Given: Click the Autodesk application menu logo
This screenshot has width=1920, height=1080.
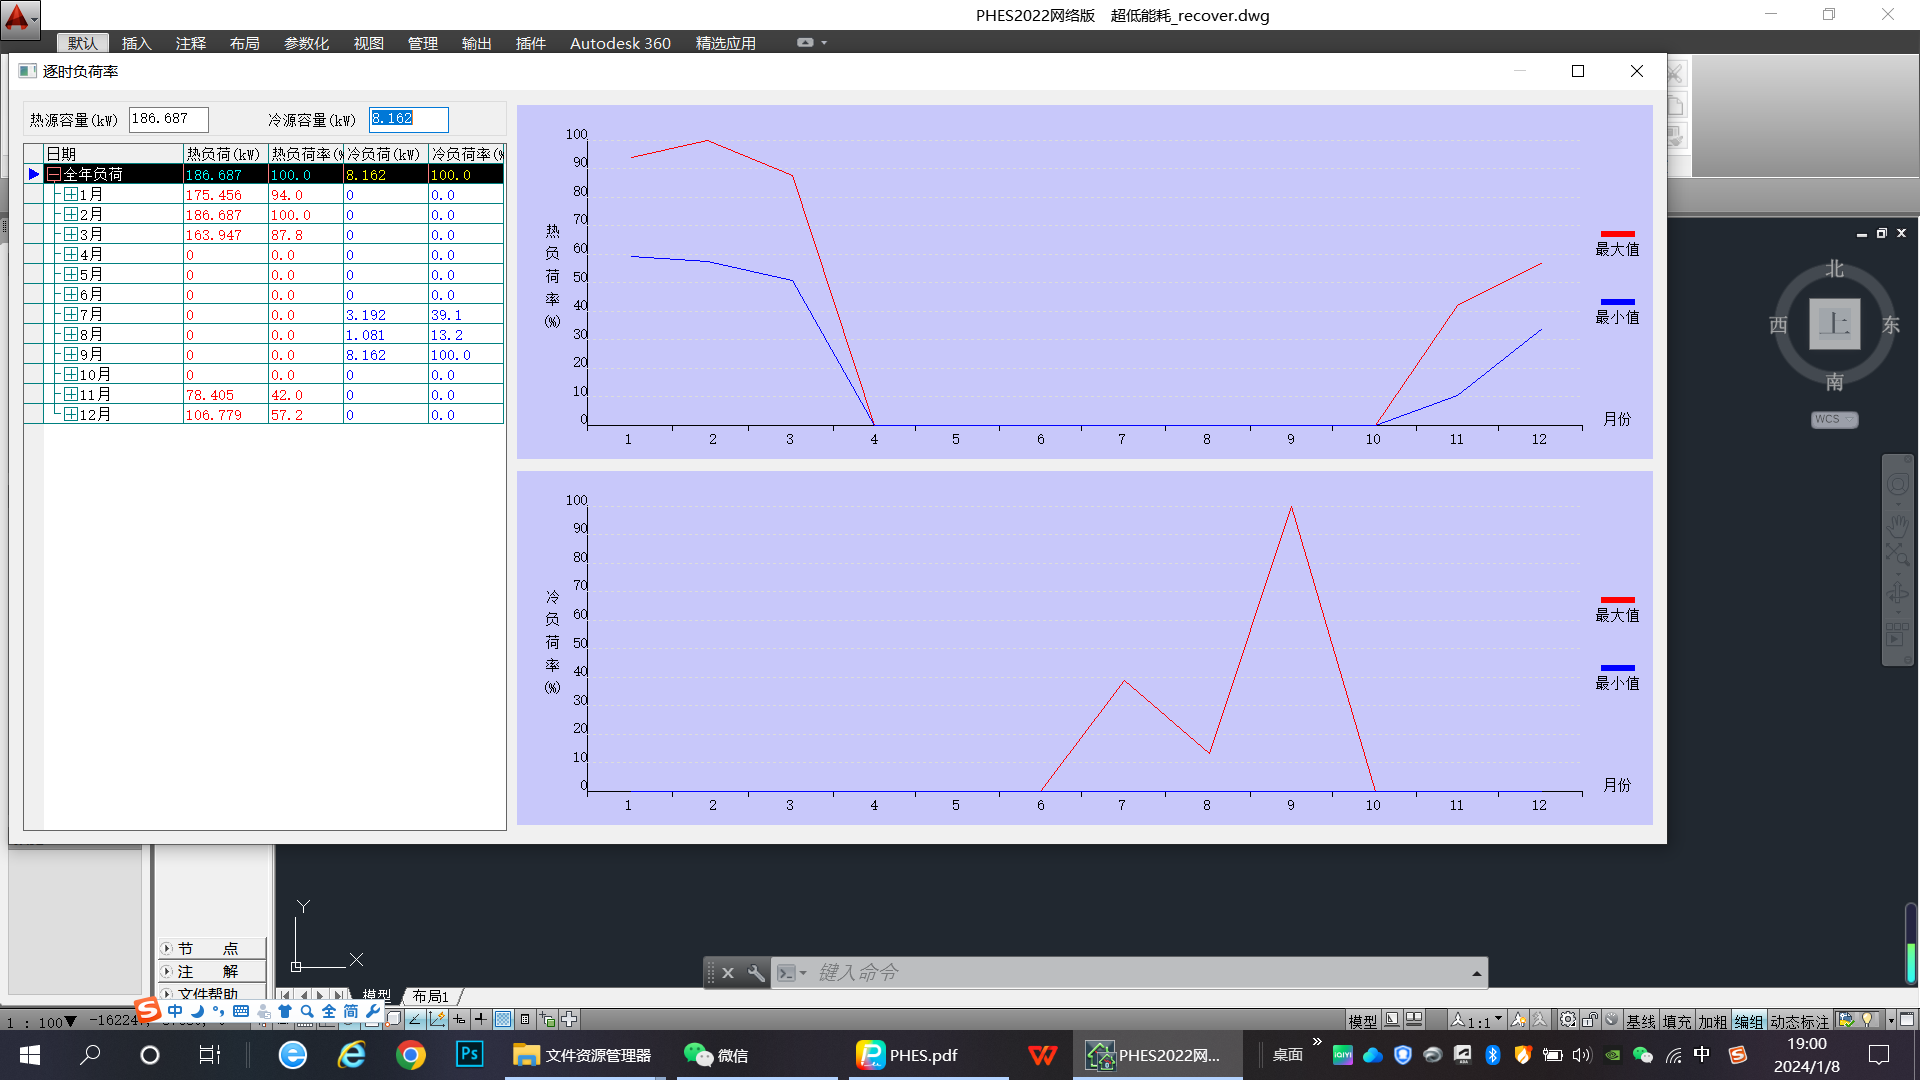Looking at the screenshot, I should click(18, 18).
